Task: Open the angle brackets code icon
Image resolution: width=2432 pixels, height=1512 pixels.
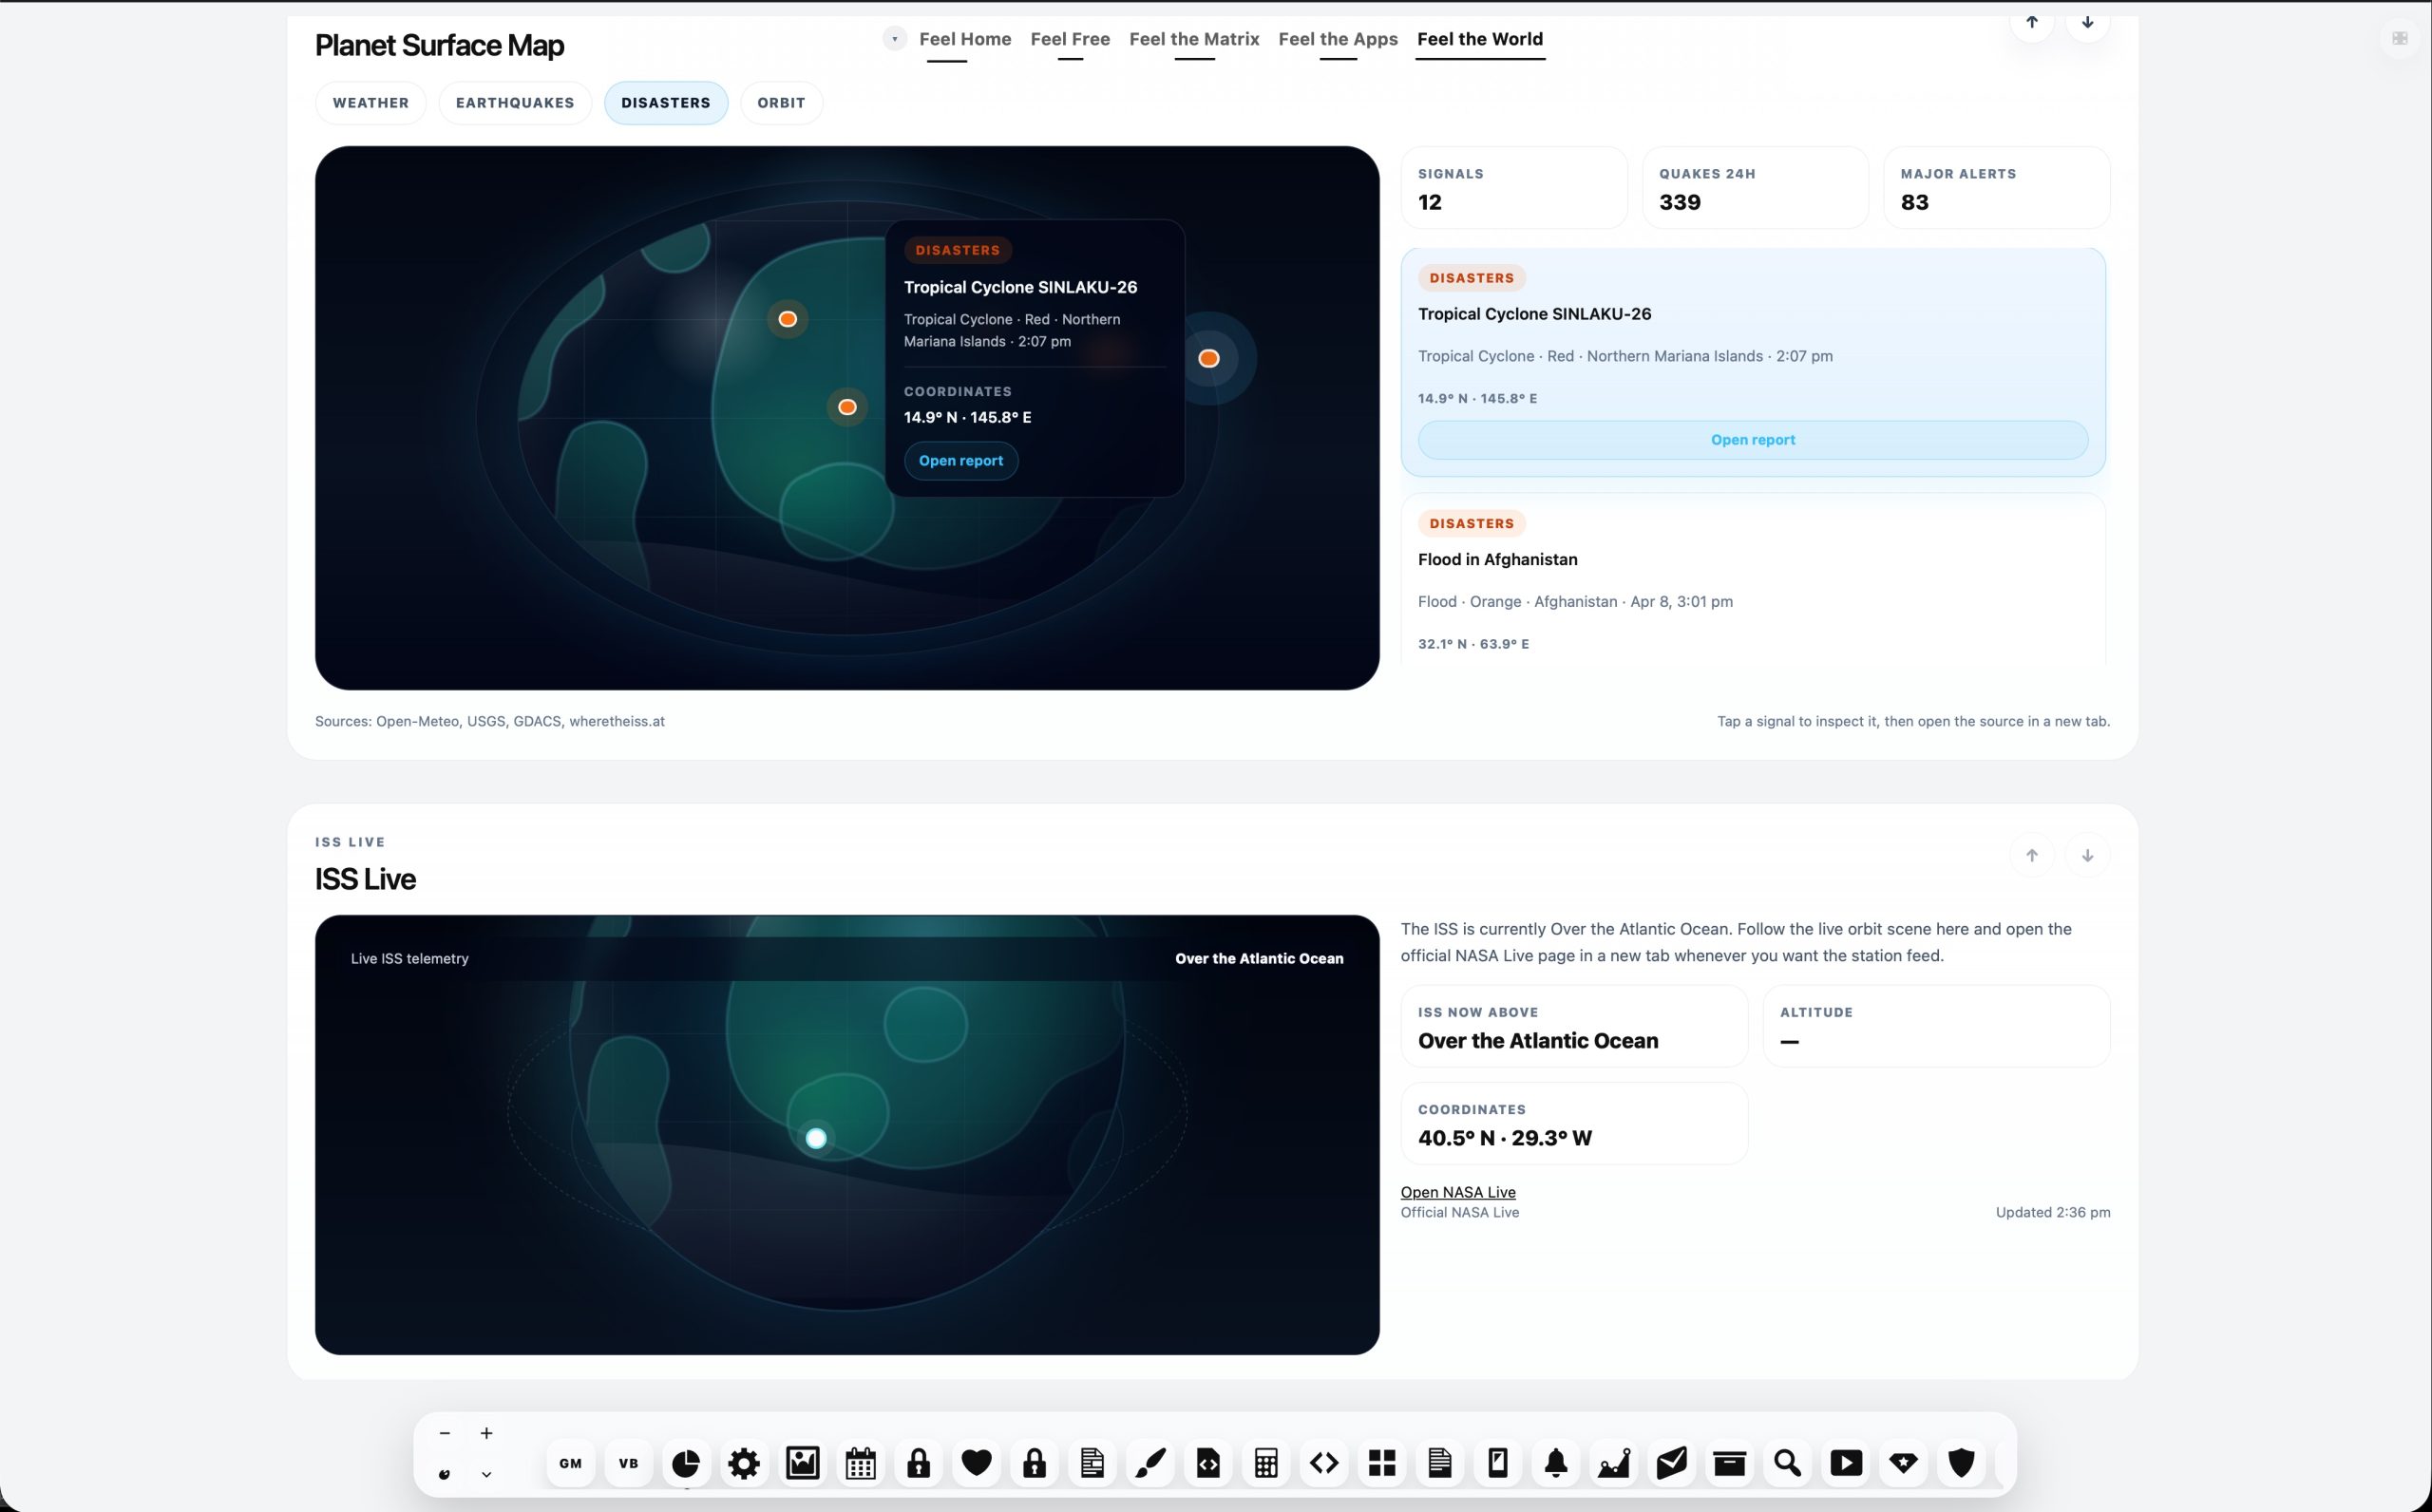Action: [x=1324, y=1463]
